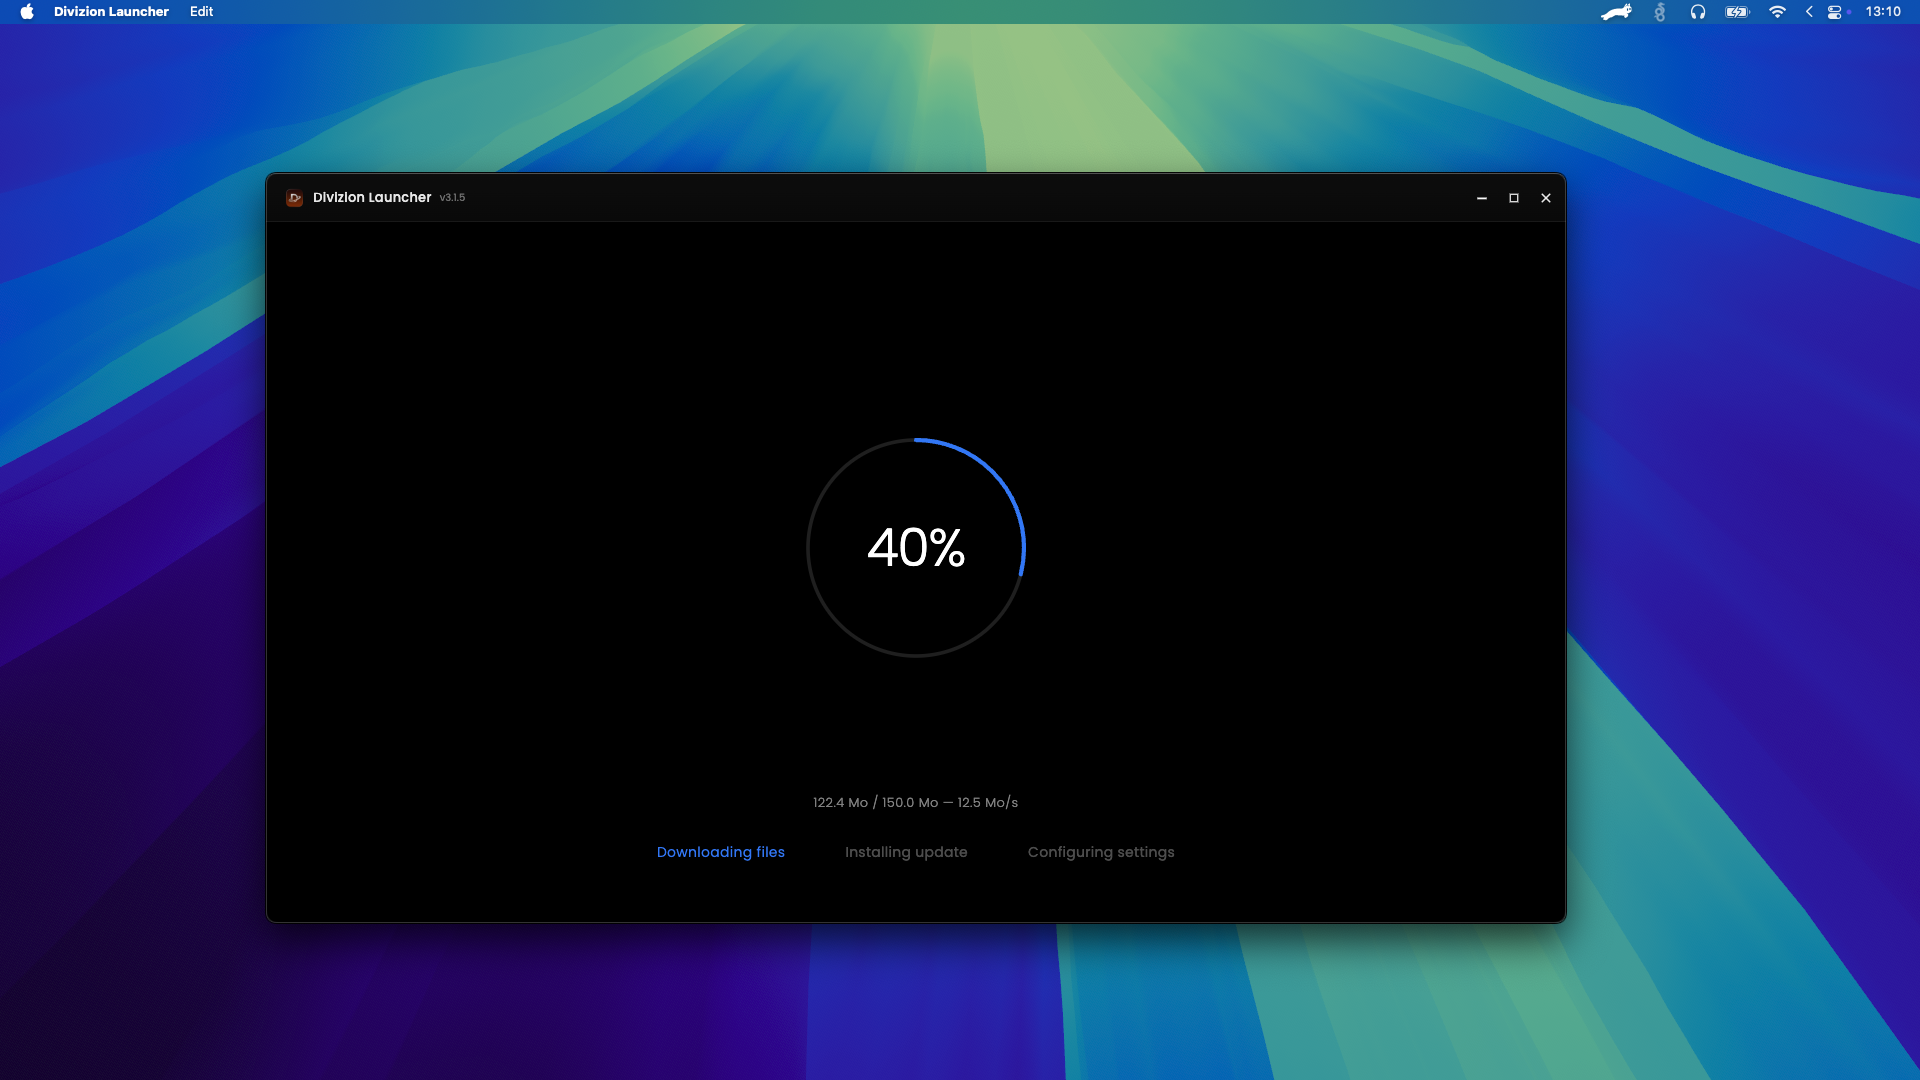This screenshot has width=1920, height=1080.
Task: Click the Divizion Launcher logo icon
Action: [294, 198]
